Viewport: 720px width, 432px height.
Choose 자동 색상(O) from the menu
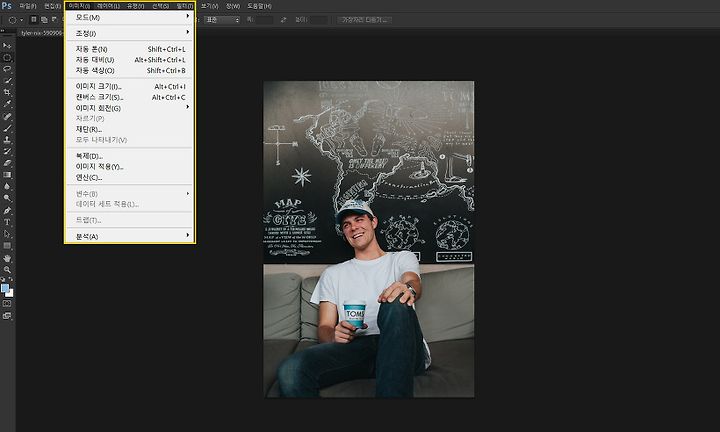(x=130, y=70)
